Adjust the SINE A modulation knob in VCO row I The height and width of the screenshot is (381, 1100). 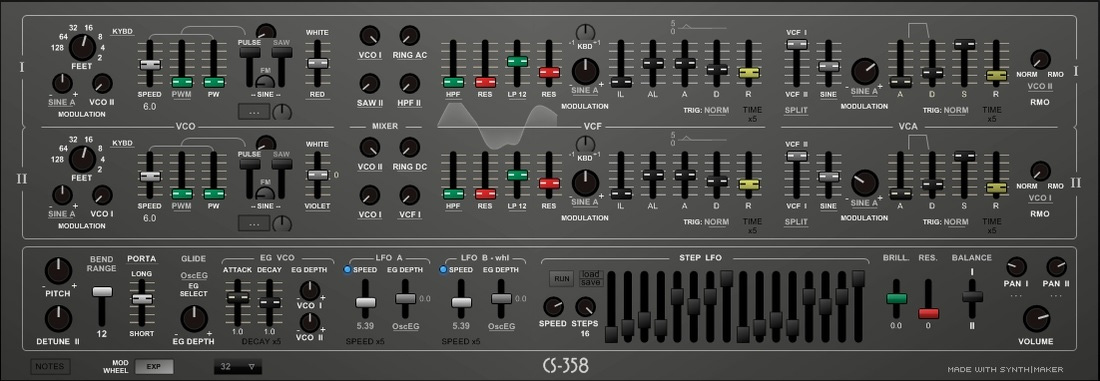click(62, 83)
